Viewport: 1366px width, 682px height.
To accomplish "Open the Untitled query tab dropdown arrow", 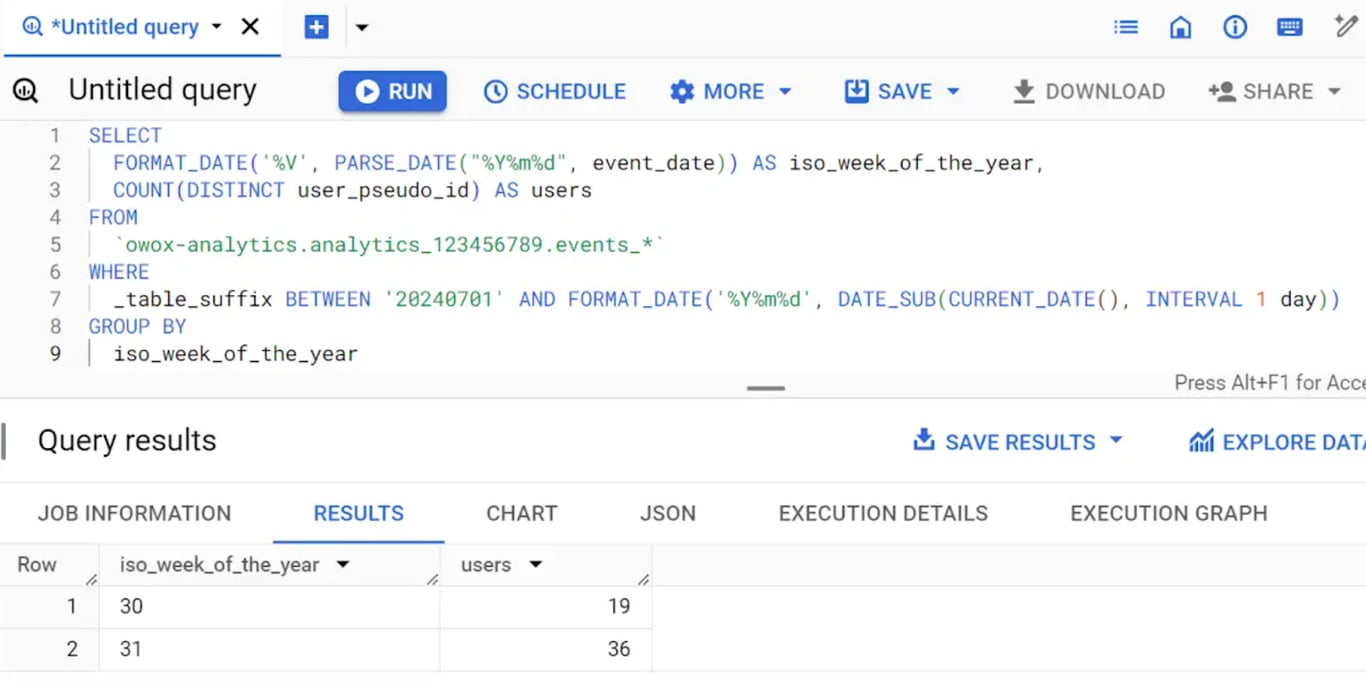I will 216,27.
